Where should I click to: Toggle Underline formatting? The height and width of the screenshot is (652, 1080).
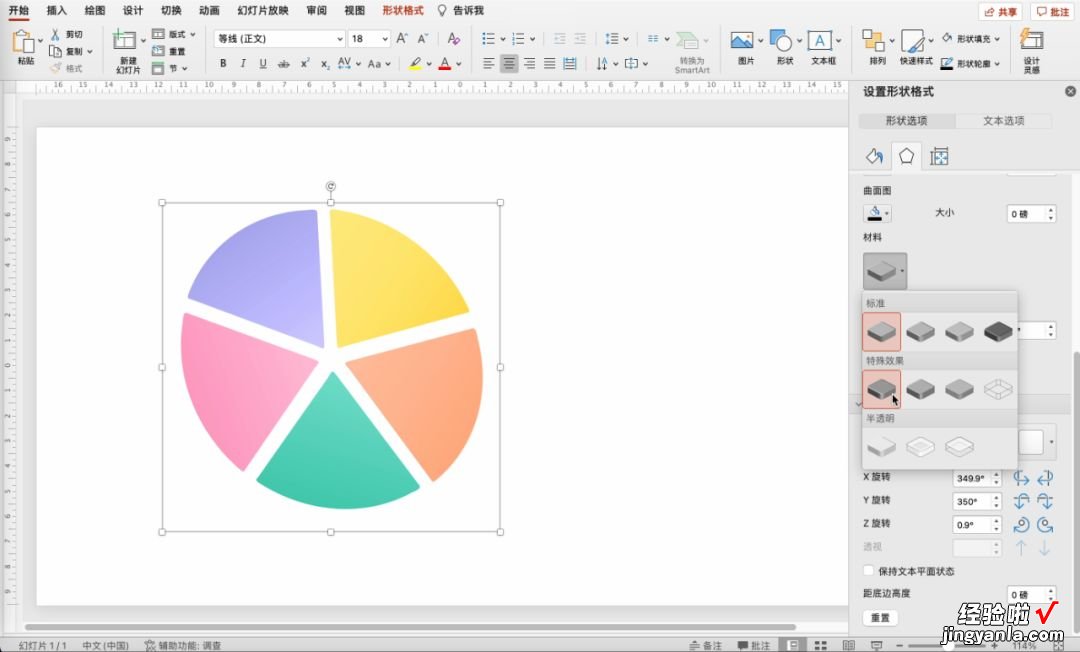tap(263, 63)
